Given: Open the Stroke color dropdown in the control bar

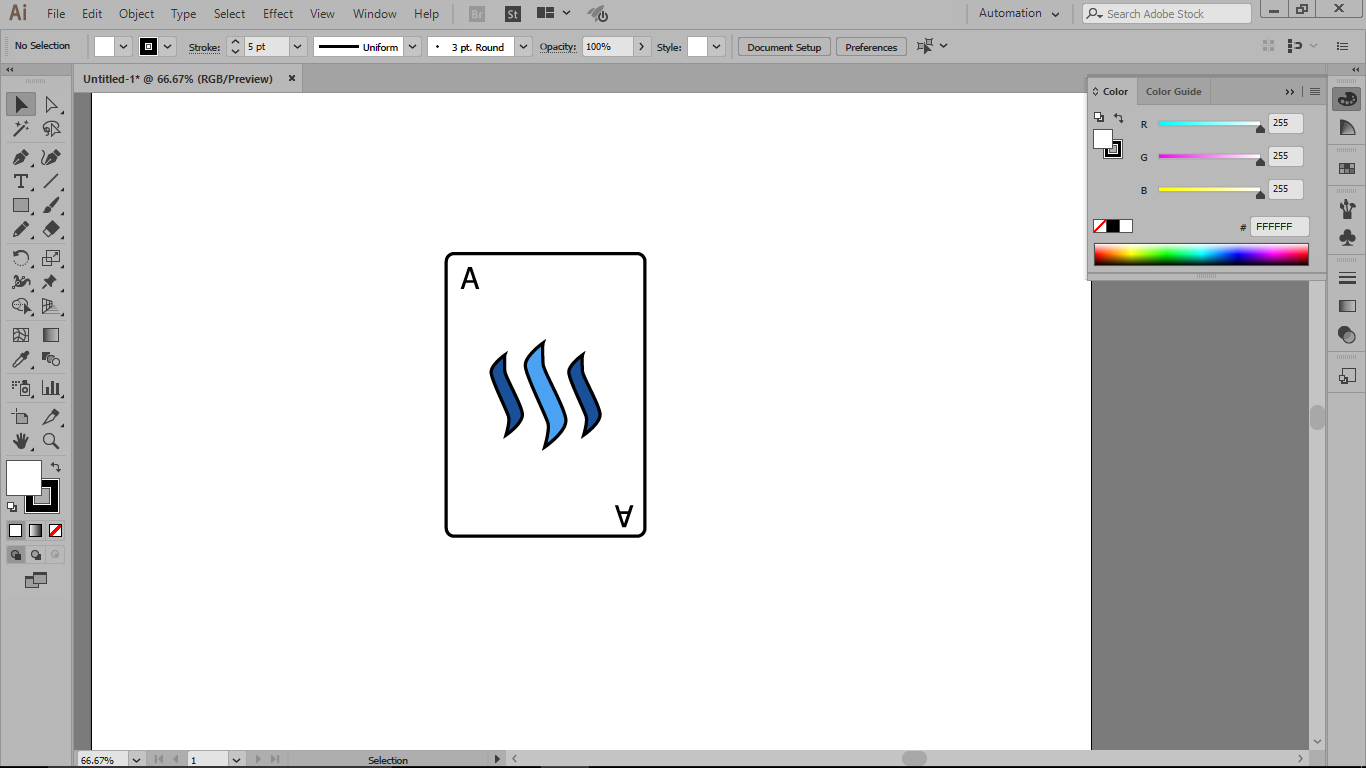Looking at the screenshot, I should [x=168, y=46].
